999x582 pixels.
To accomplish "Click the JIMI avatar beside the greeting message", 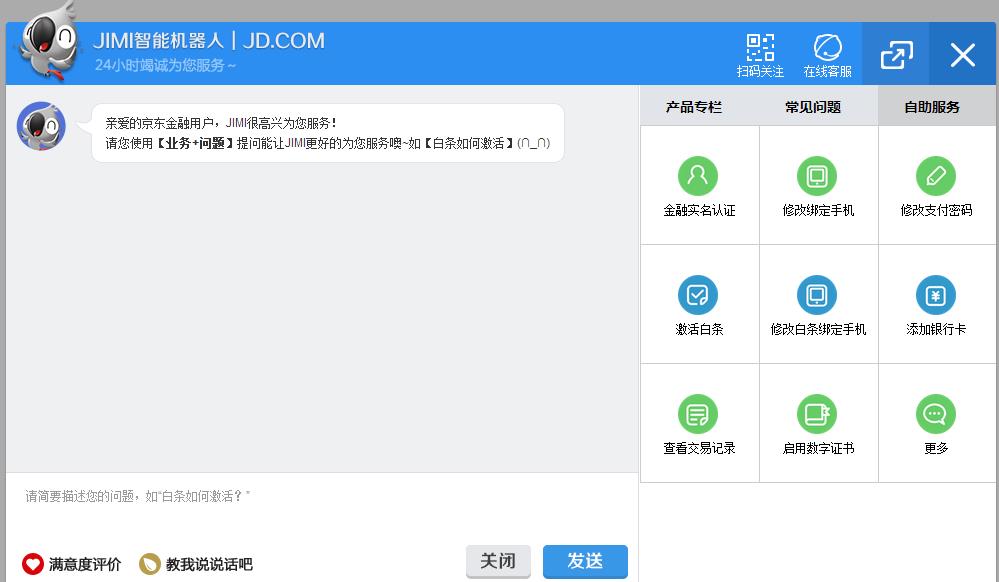I will [41, 126].
